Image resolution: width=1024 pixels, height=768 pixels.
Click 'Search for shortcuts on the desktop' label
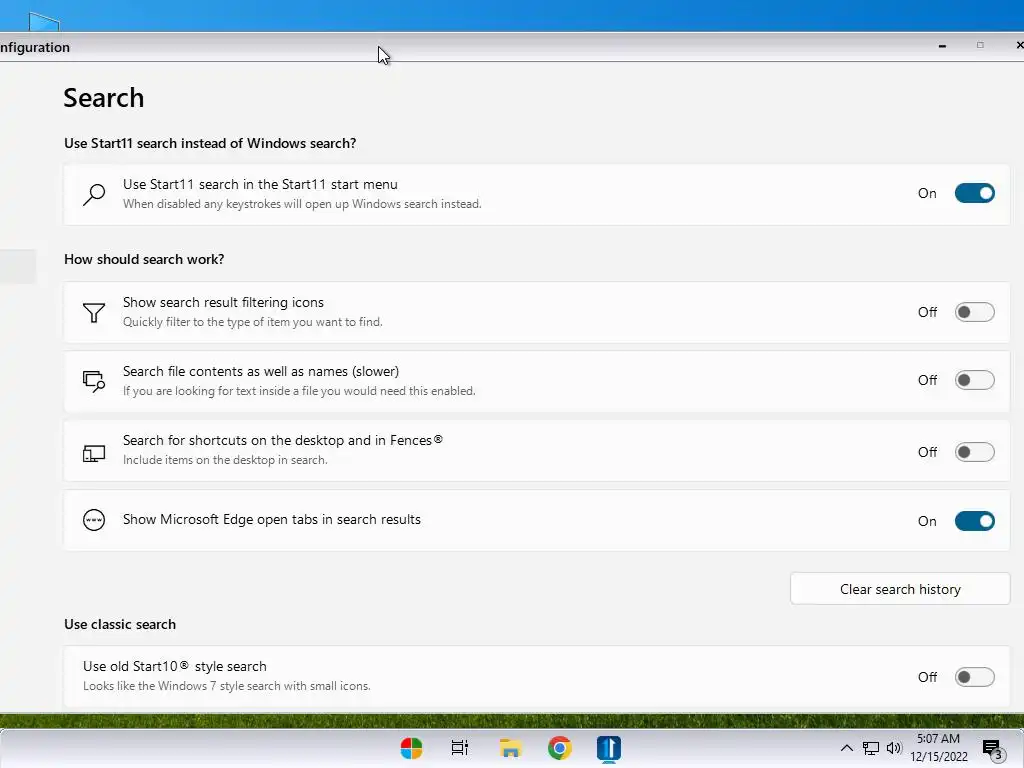coord(283,440)
